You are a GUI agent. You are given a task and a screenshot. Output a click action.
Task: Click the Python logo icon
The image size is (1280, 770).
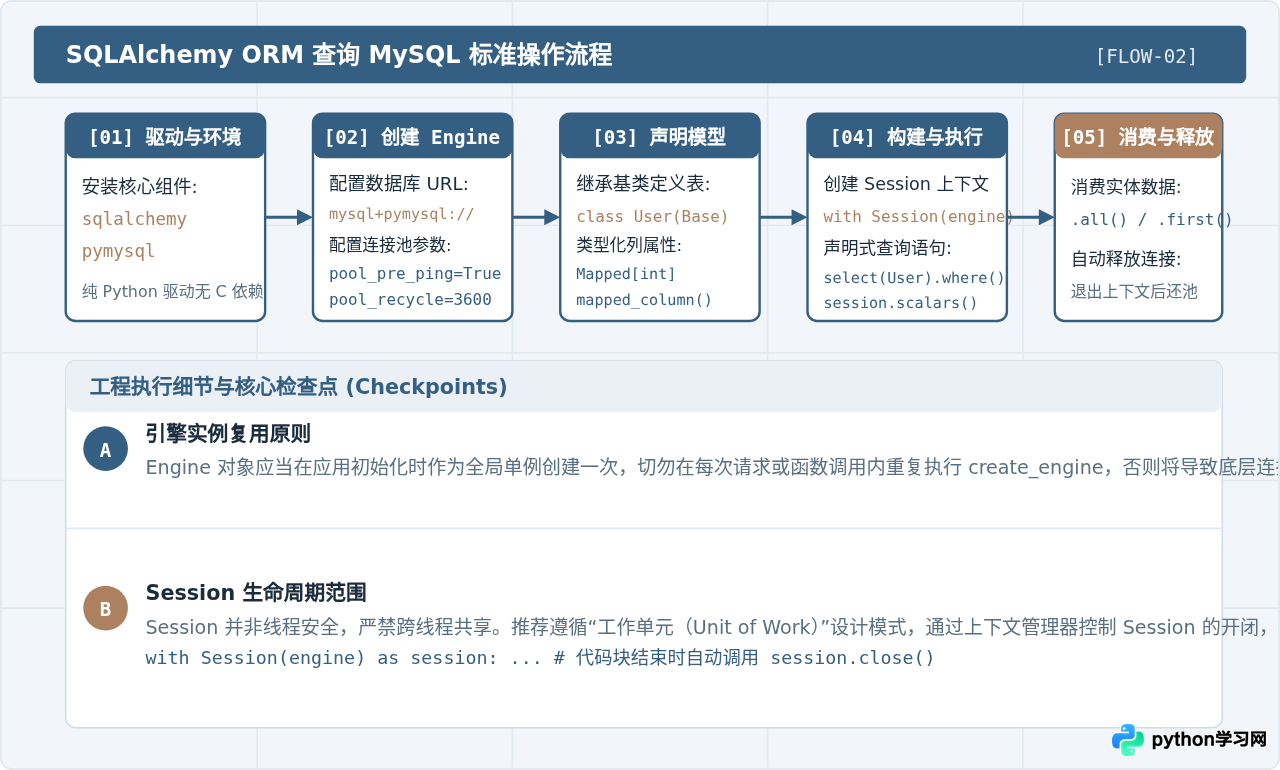(x=1128, y=740)
